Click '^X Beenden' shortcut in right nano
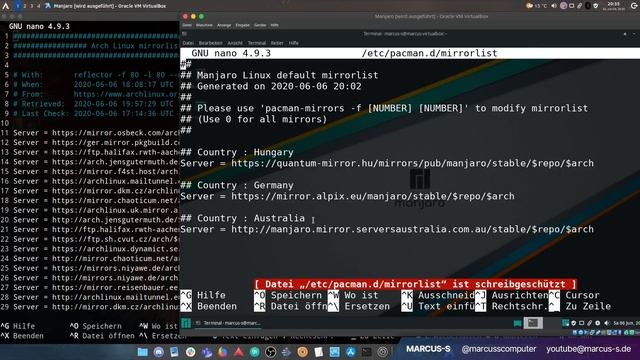This screenshot has height=360, width=640. (209, 306)
